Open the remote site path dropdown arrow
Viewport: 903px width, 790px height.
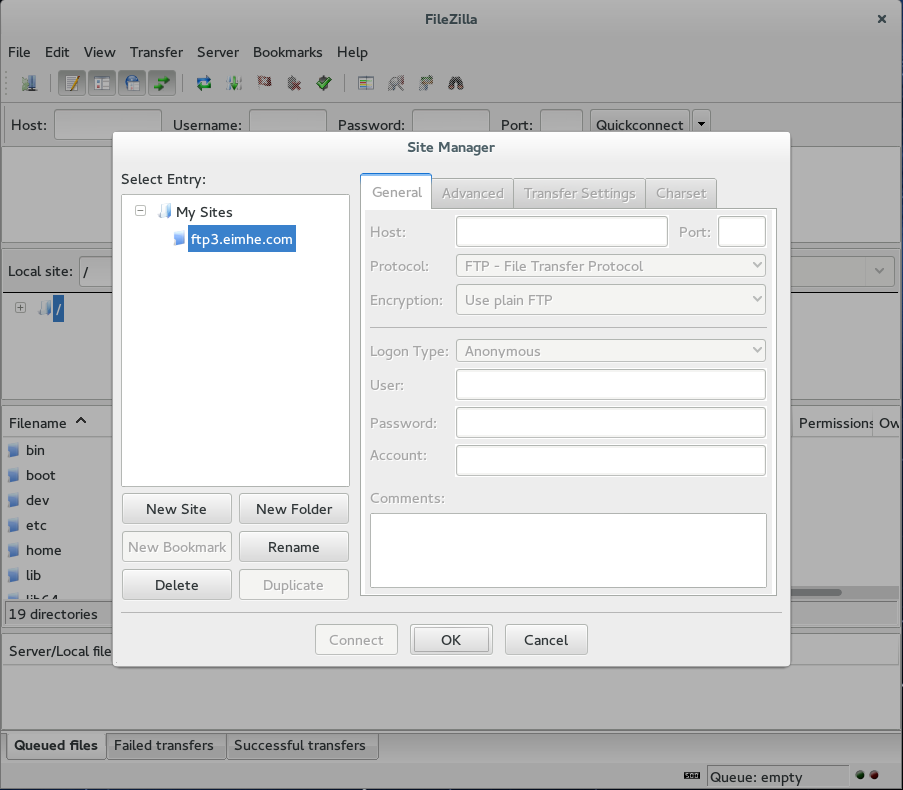click(879, 271)
